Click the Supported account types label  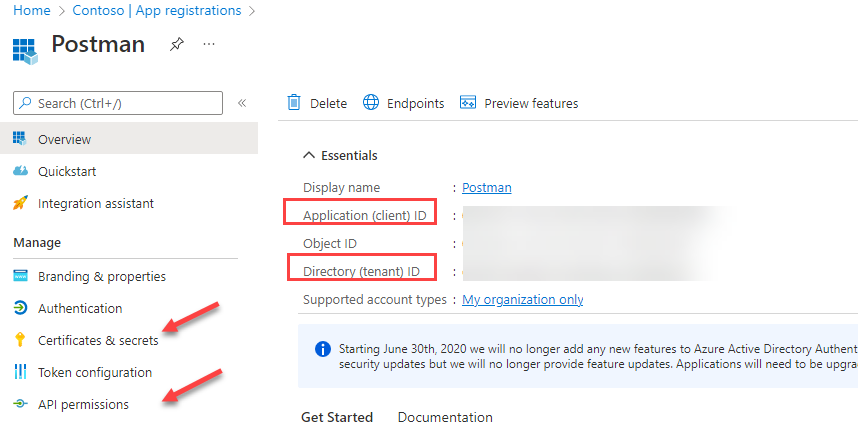375,299
